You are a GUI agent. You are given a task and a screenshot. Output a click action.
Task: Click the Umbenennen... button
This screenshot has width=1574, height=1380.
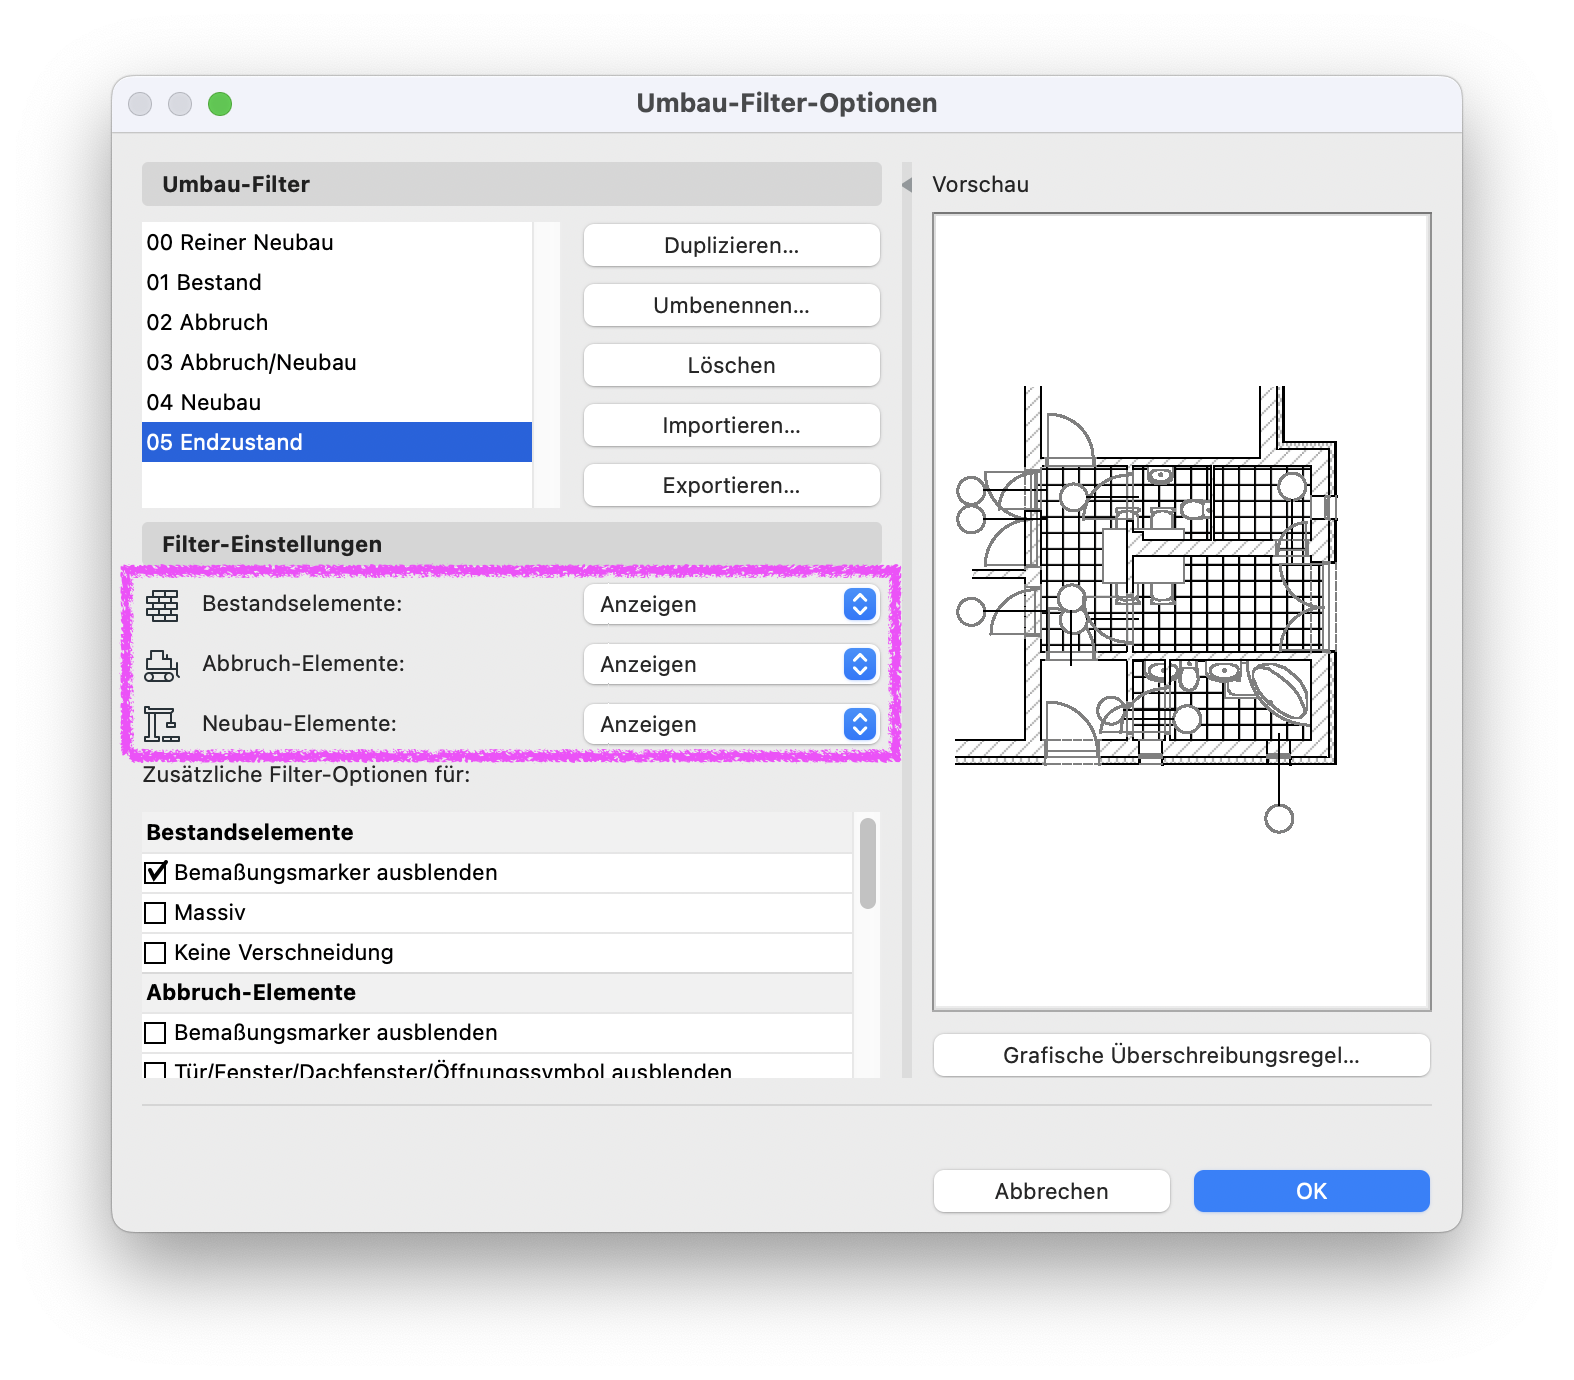click(731, 305)
